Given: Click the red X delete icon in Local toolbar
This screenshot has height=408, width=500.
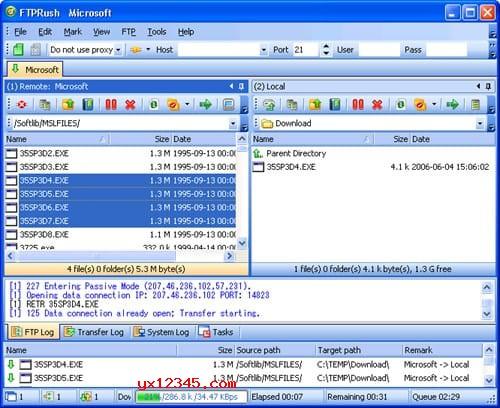Looking at the screenshot, I should [377, 105].
